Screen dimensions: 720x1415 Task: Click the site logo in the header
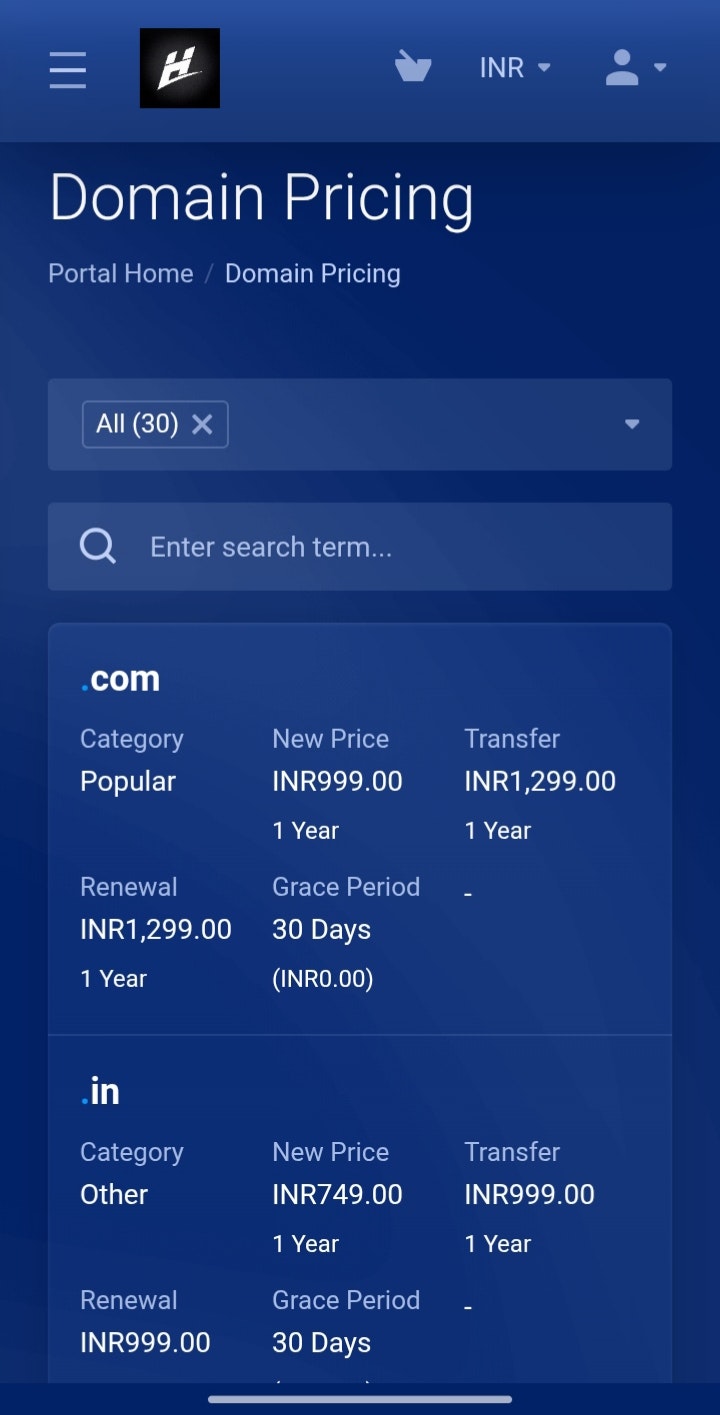coord(180,68)
